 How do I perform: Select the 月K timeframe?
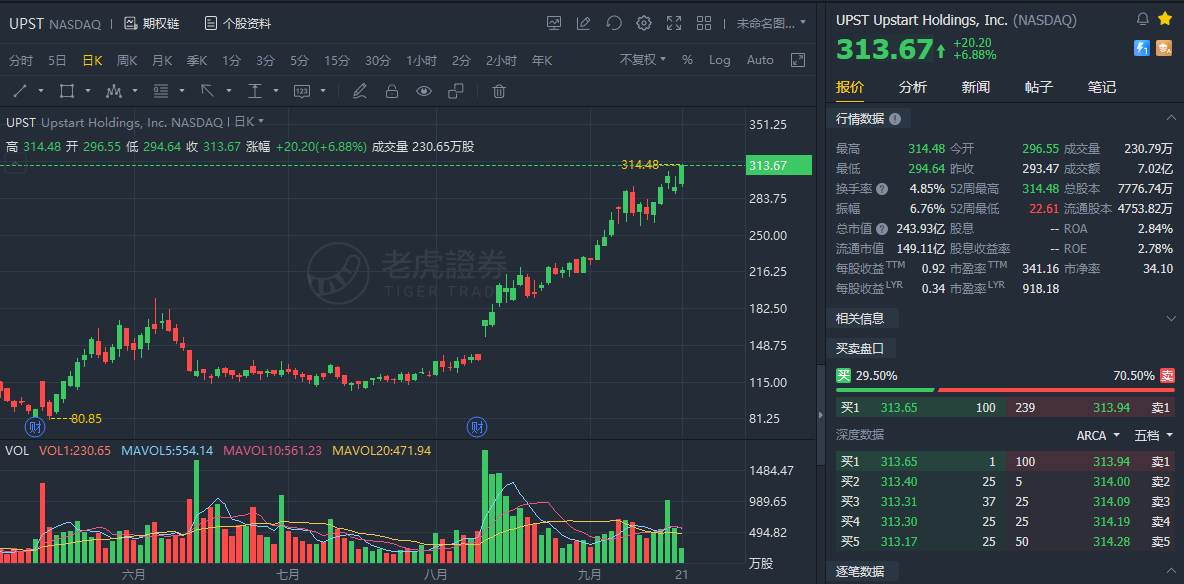tap(162, 60)
